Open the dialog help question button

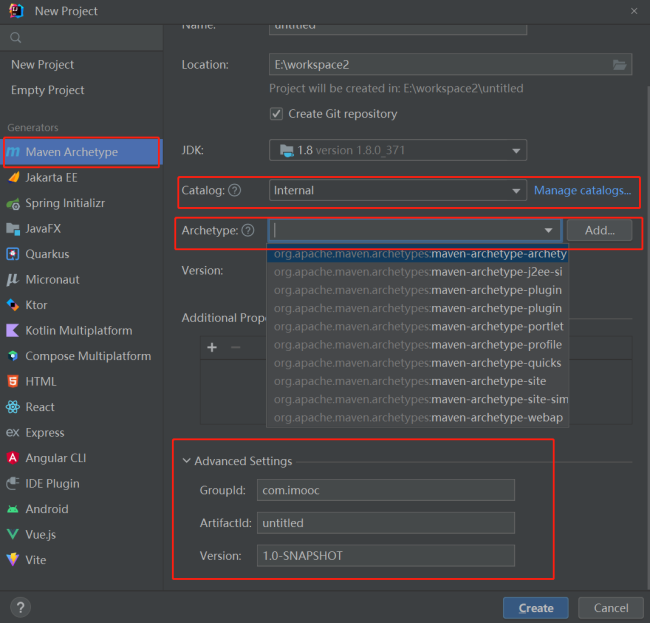point(20,608)
